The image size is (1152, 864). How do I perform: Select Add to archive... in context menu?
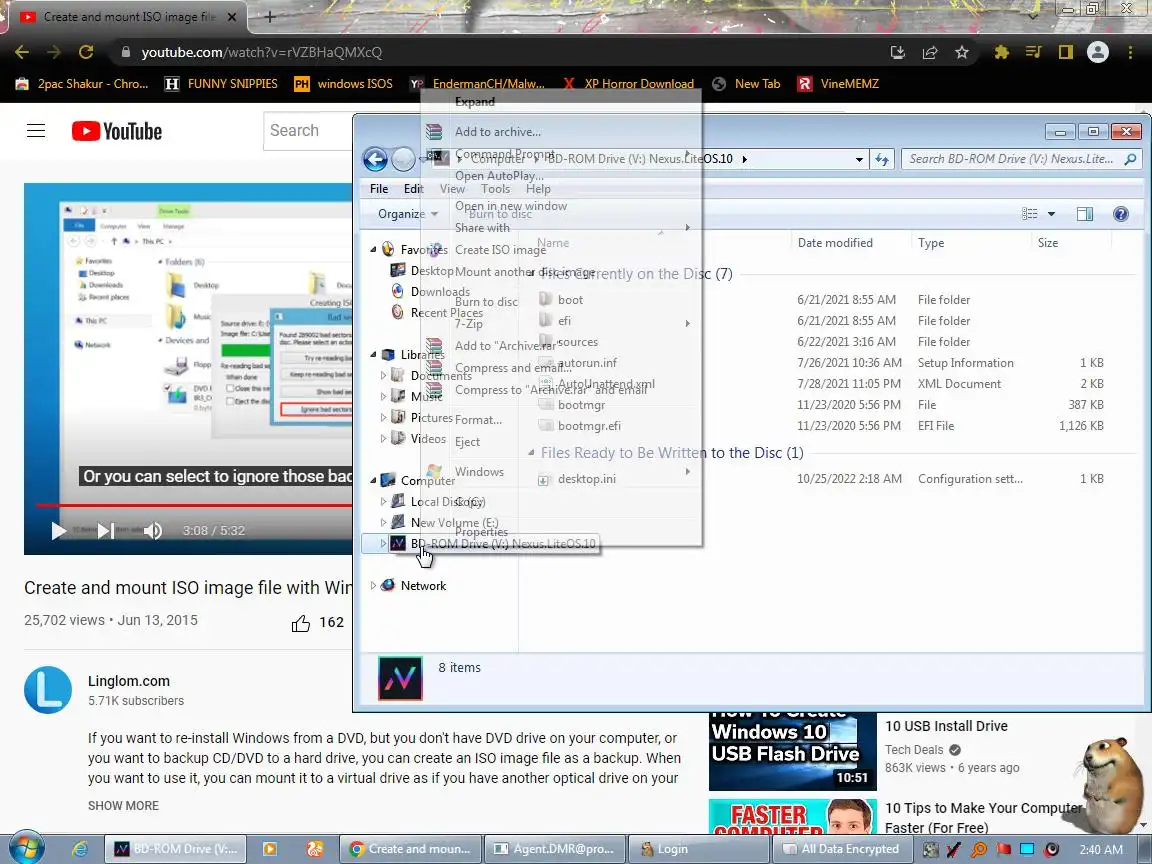click(497, 132)
